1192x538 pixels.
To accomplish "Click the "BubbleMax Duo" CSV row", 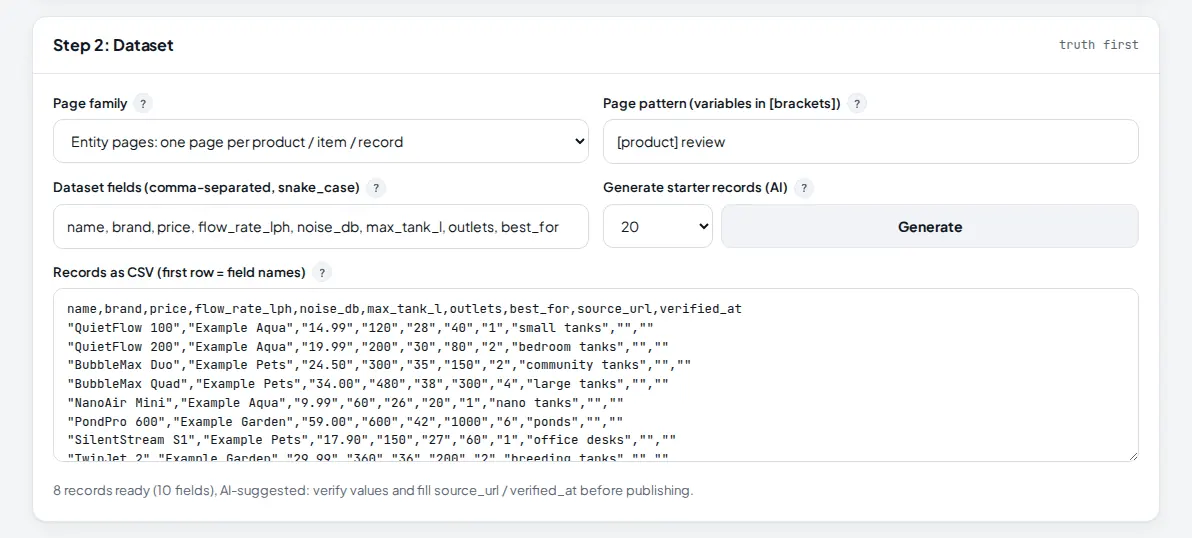I will pyautogui.click(x=379, y=365).
